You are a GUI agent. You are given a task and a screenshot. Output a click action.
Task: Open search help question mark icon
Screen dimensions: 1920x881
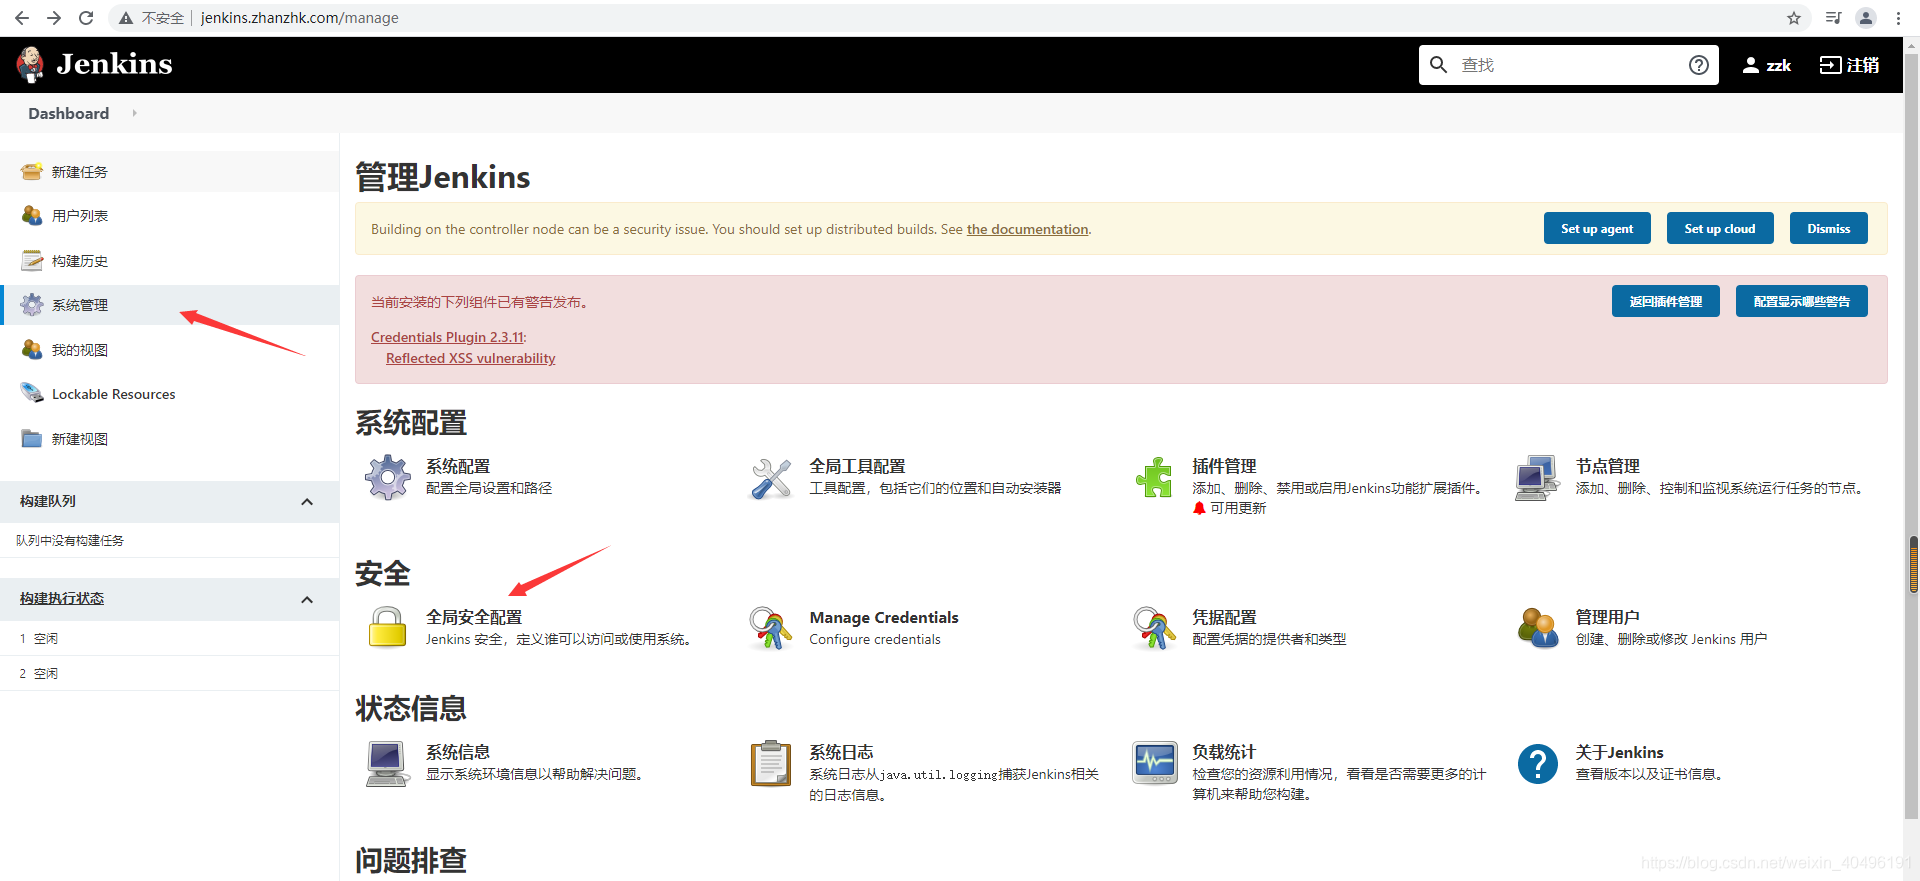(1698, 65)
